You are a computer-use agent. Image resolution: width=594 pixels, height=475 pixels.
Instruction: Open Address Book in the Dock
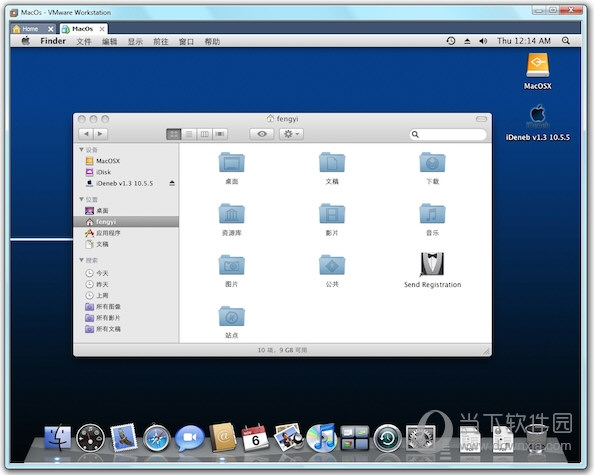[223, 438]
